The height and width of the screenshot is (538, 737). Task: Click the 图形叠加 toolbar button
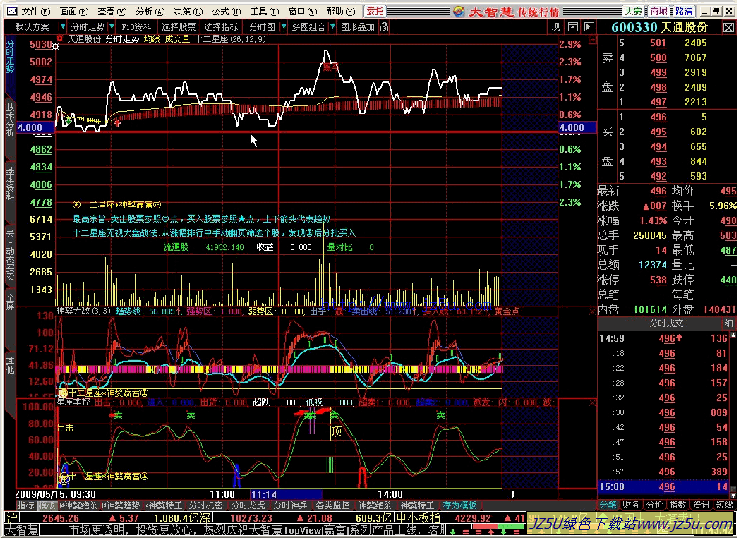point(359,27)
